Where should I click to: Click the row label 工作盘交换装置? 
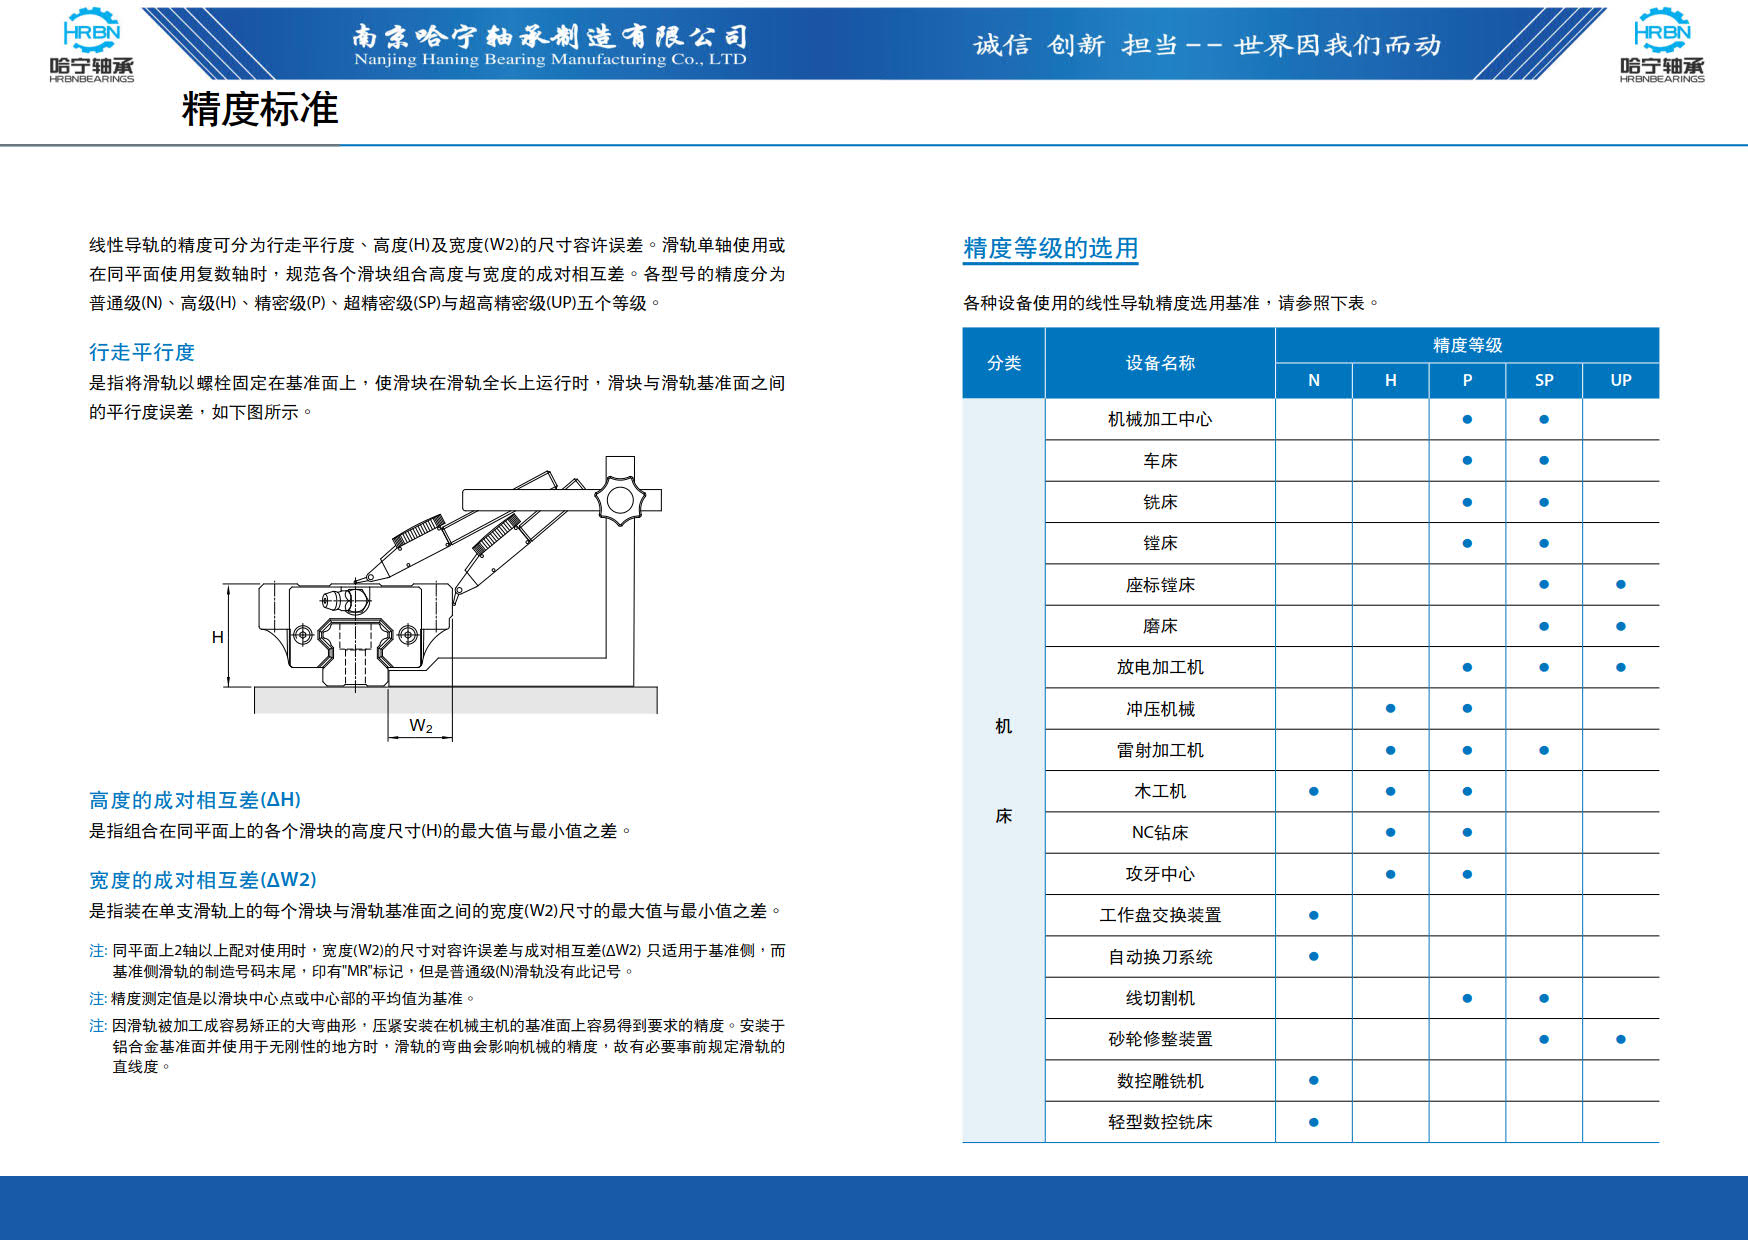pos(1160,915)
